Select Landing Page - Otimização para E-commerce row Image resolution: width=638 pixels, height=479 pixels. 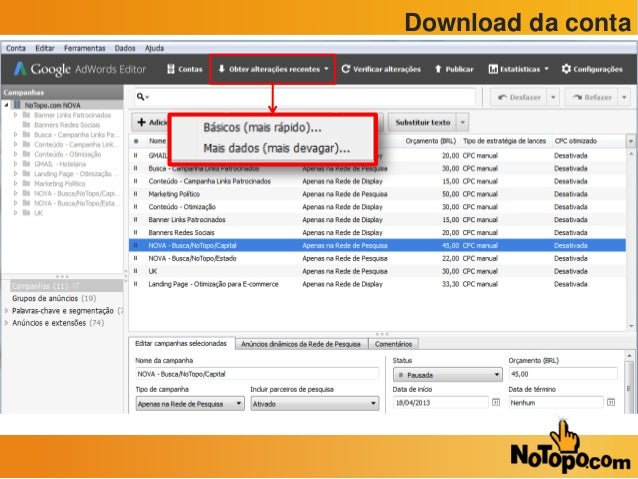377,284
